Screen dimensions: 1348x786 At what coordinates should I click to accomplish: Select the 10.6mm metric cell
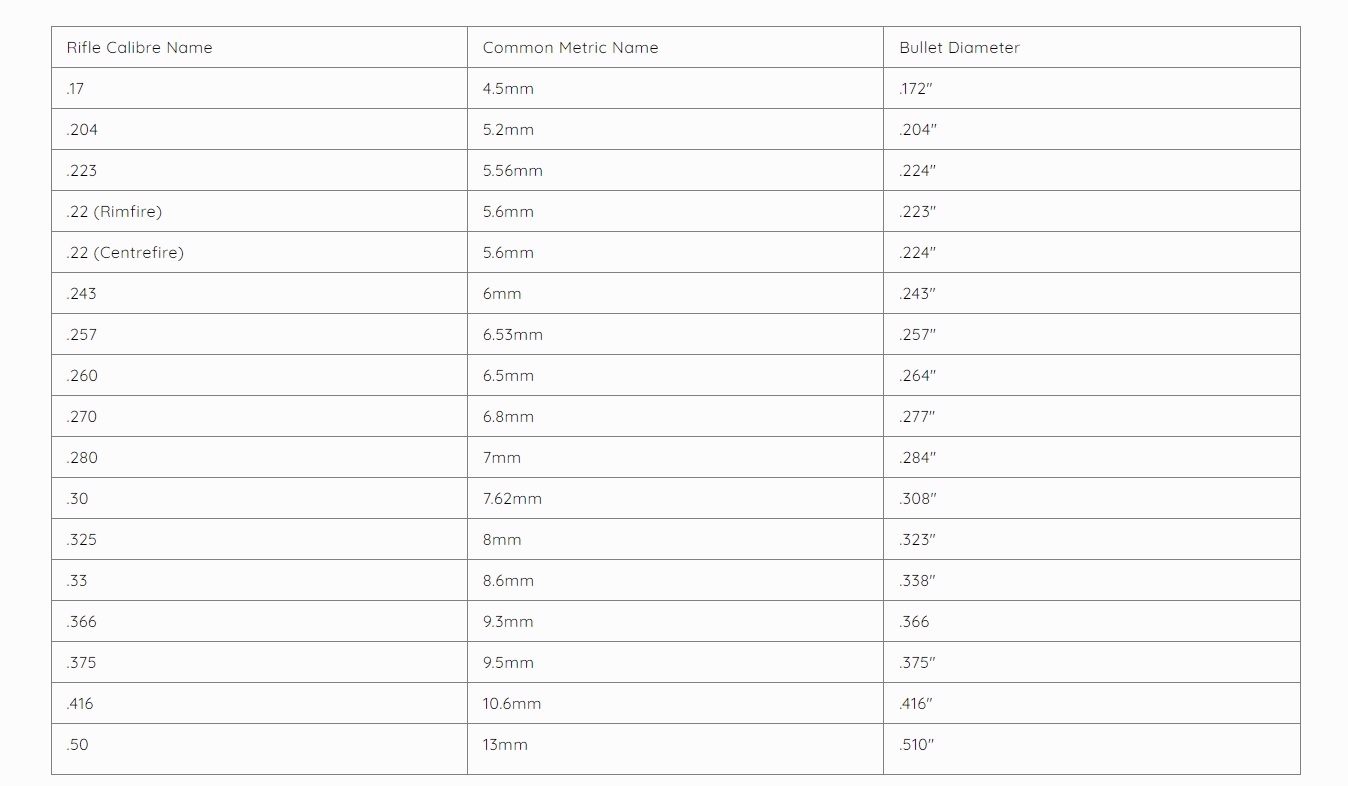tap(512, 704)
